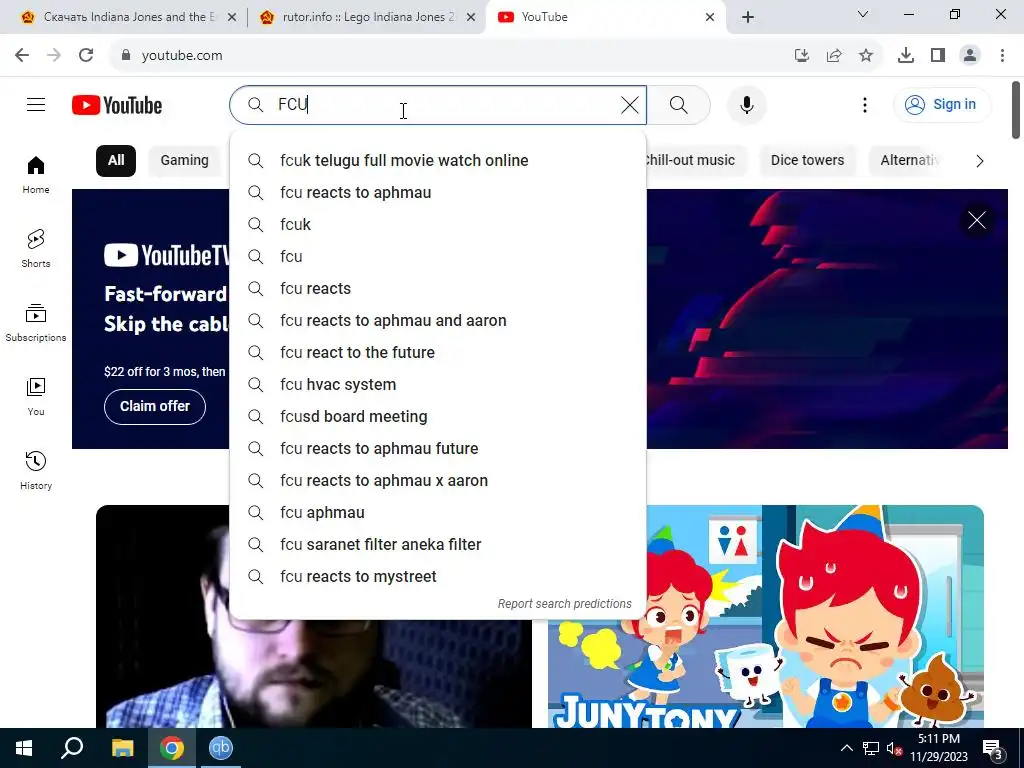Reload the page
The height and width of the screenshot is (768, 1024).
(86, 55)
